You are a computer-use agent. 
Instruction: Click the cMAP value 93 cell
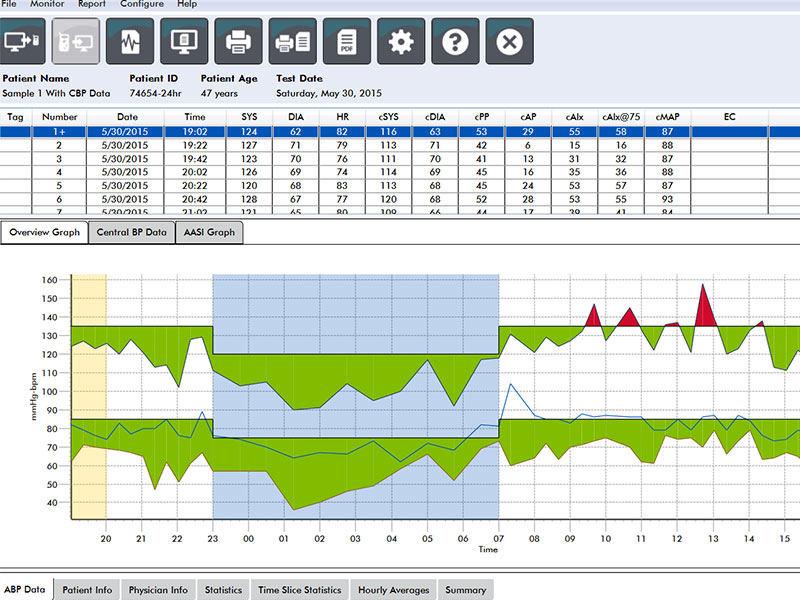(x=667, y=199)
